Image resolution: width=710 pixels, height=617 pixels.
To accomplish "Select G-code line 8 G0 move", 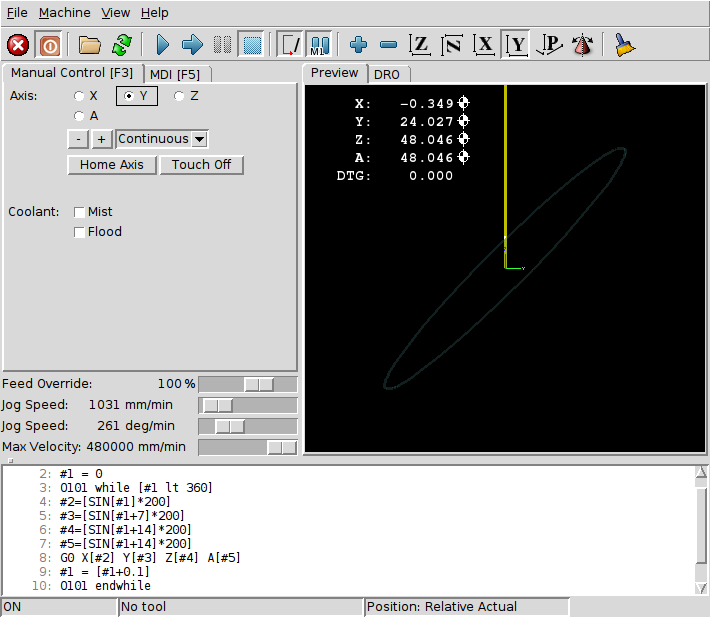I will (150, 558).
